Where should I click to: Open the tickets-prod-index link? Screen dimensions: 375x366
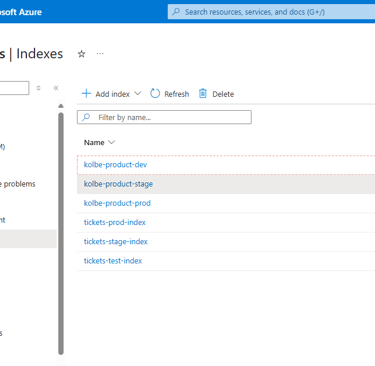click(x=115, y=222)
